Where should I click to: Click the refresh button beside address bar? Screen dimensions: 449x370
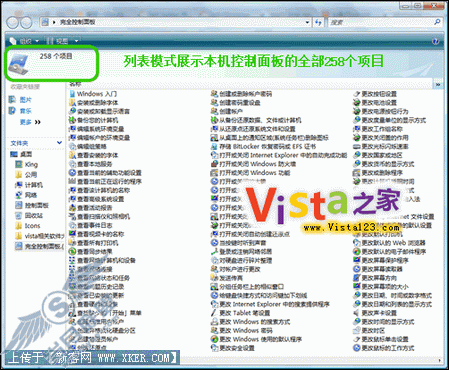[318, 22]
